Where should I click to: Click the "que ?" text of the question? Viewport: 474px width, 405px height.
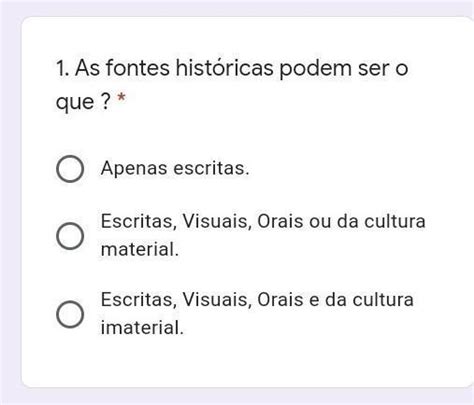pos(83,102)
